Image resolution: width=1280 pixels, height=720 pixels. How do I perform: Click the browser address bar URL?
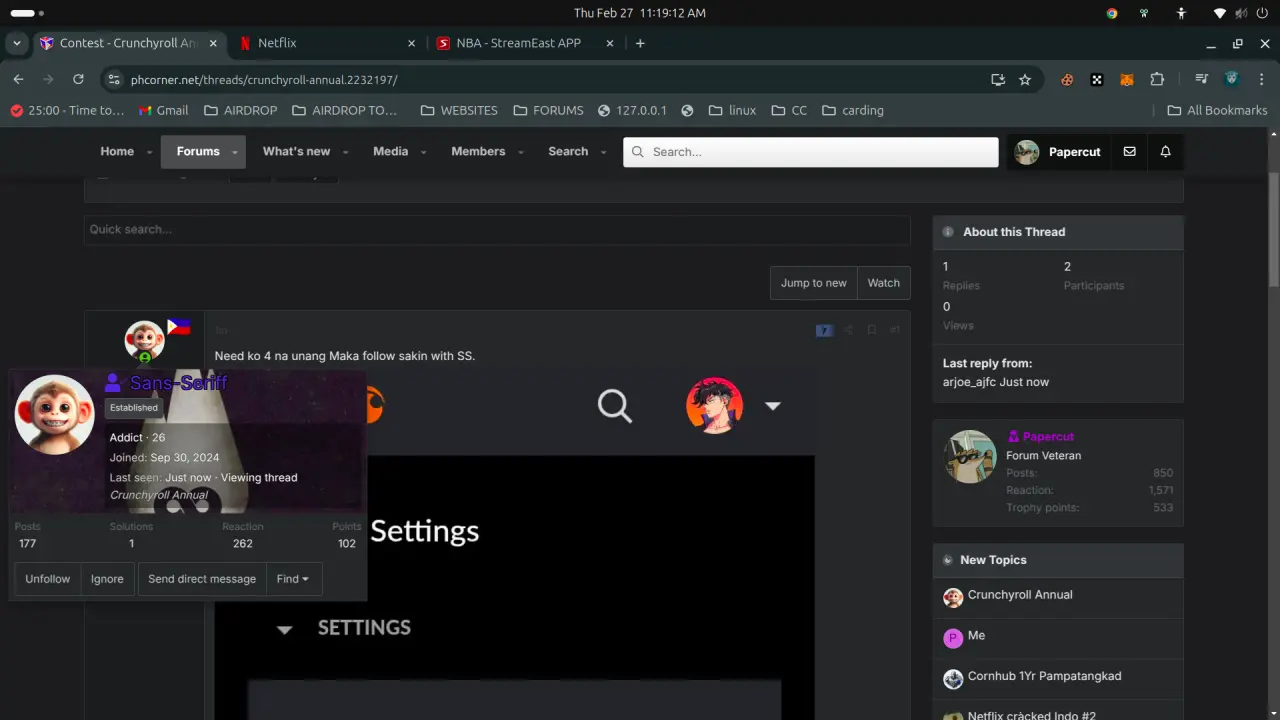point(264,79)
